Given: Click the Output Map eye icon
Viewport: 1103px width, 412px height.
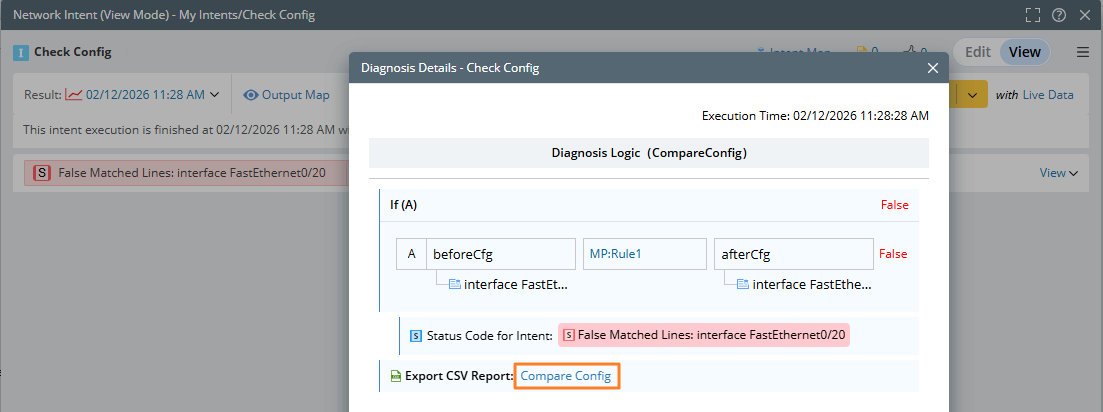Looking at the screenshot, I should click(x=251, y=95).
